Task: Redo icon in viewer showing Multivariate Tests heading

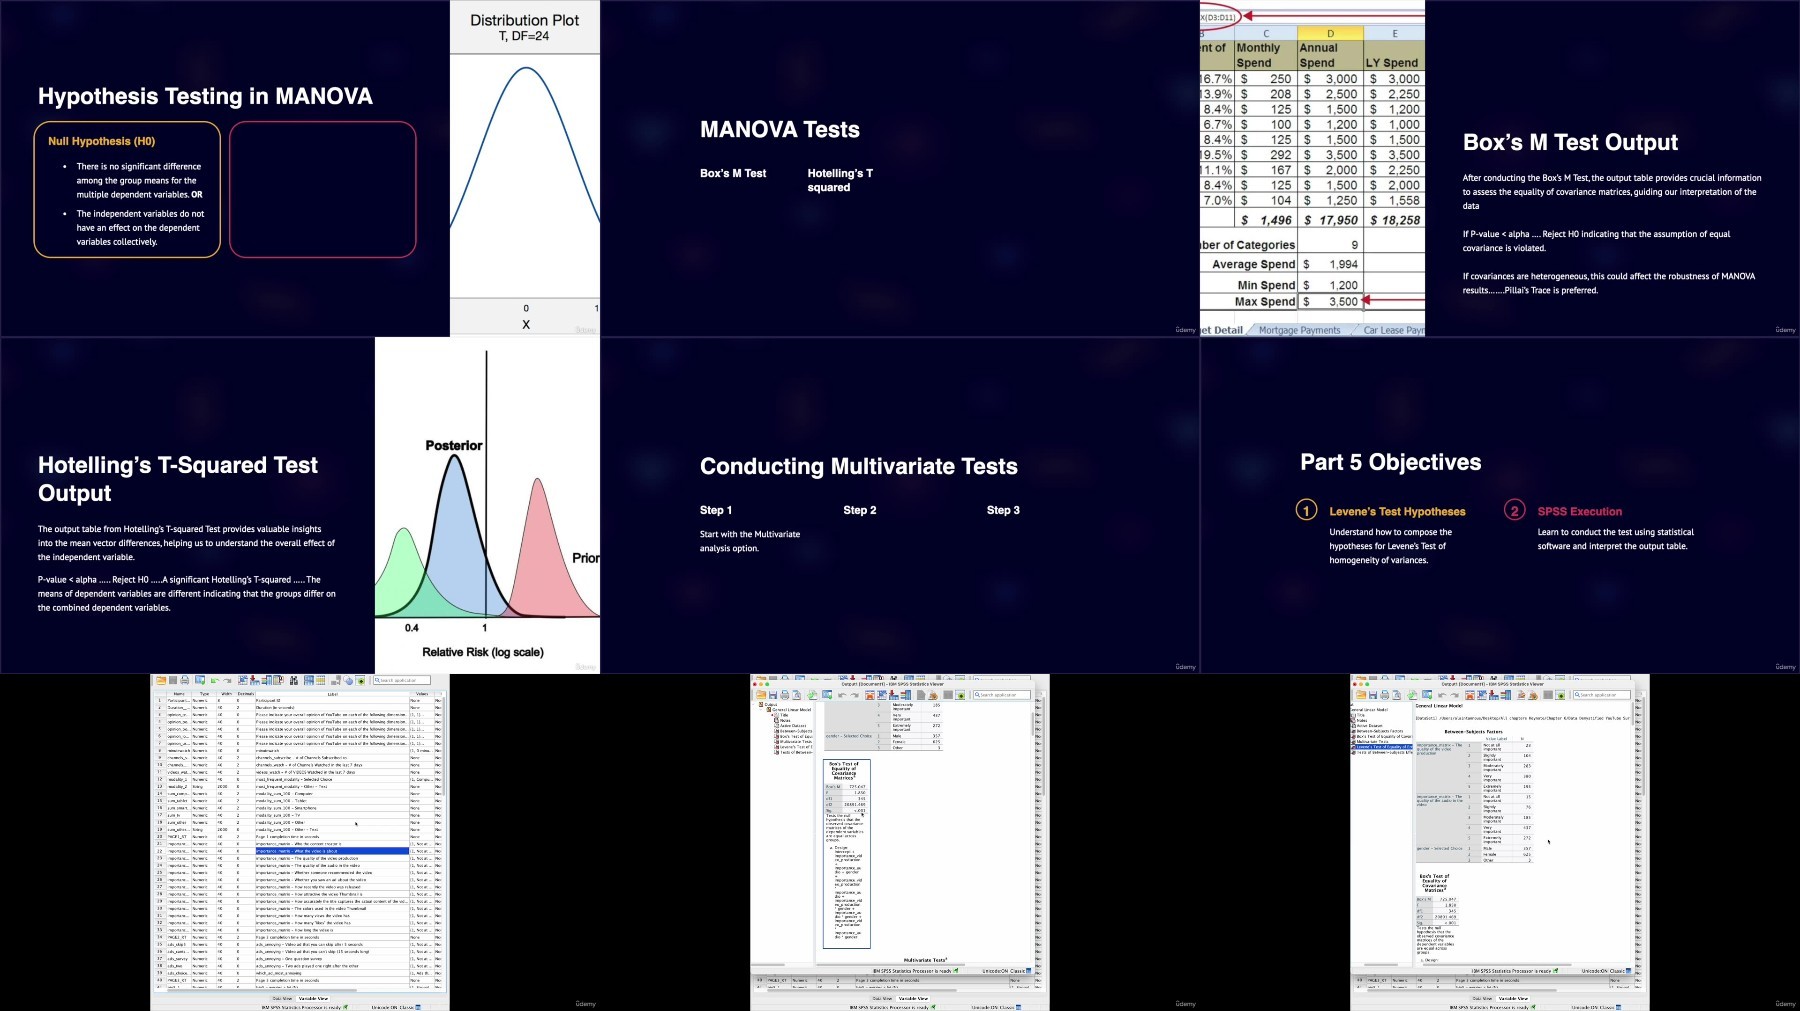Action: tap(854, 695)
